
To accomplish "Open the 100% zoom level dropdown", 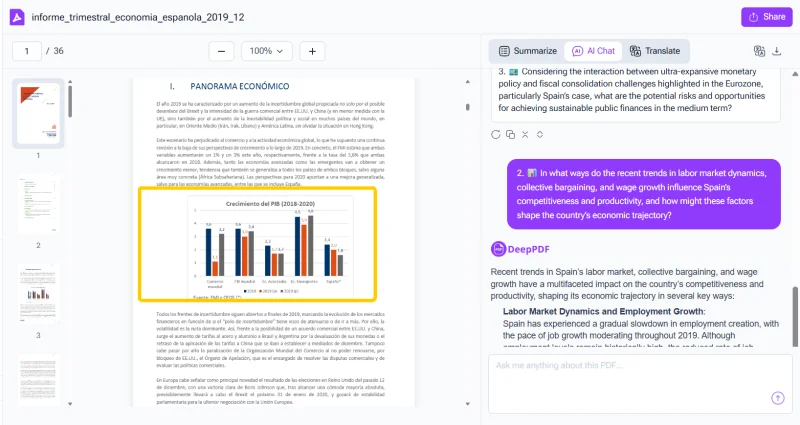I will tap(266, 51).
